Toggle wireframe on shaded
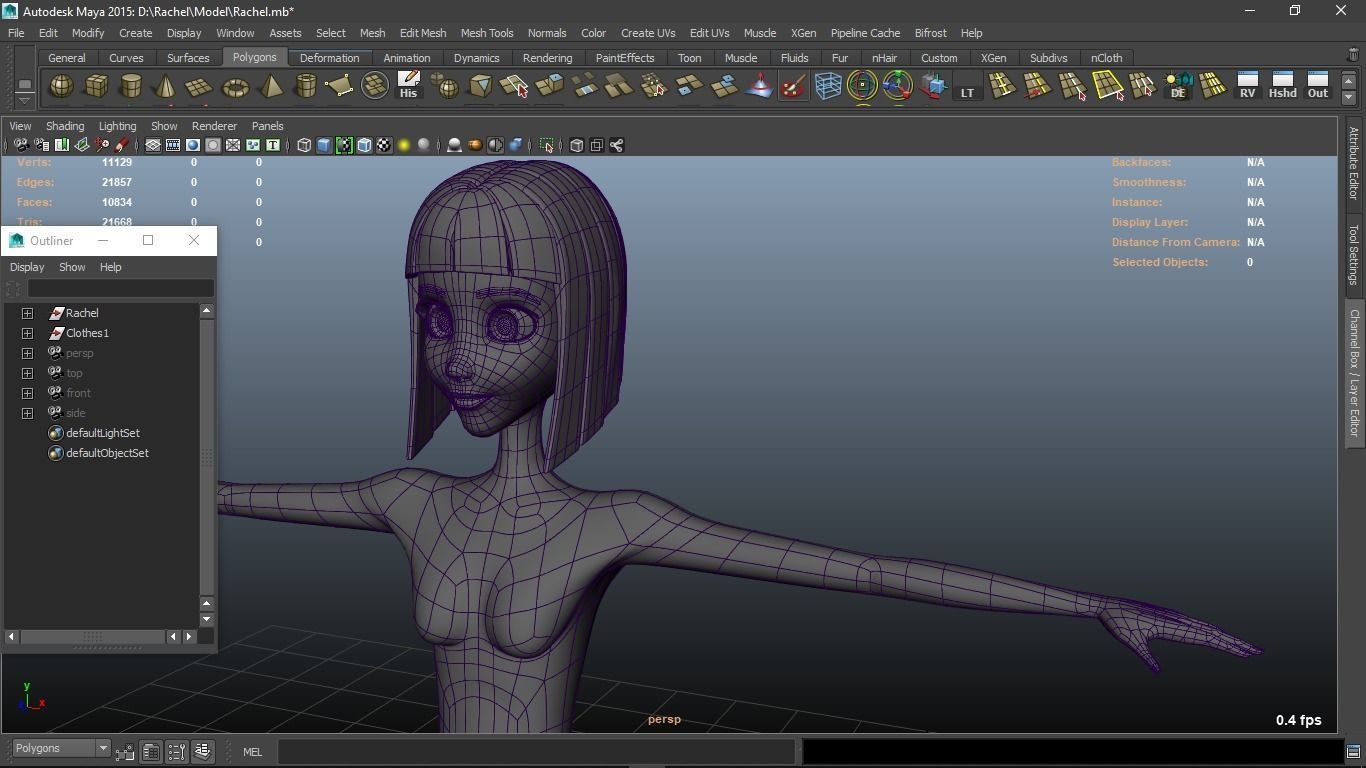 pos(364,146)
